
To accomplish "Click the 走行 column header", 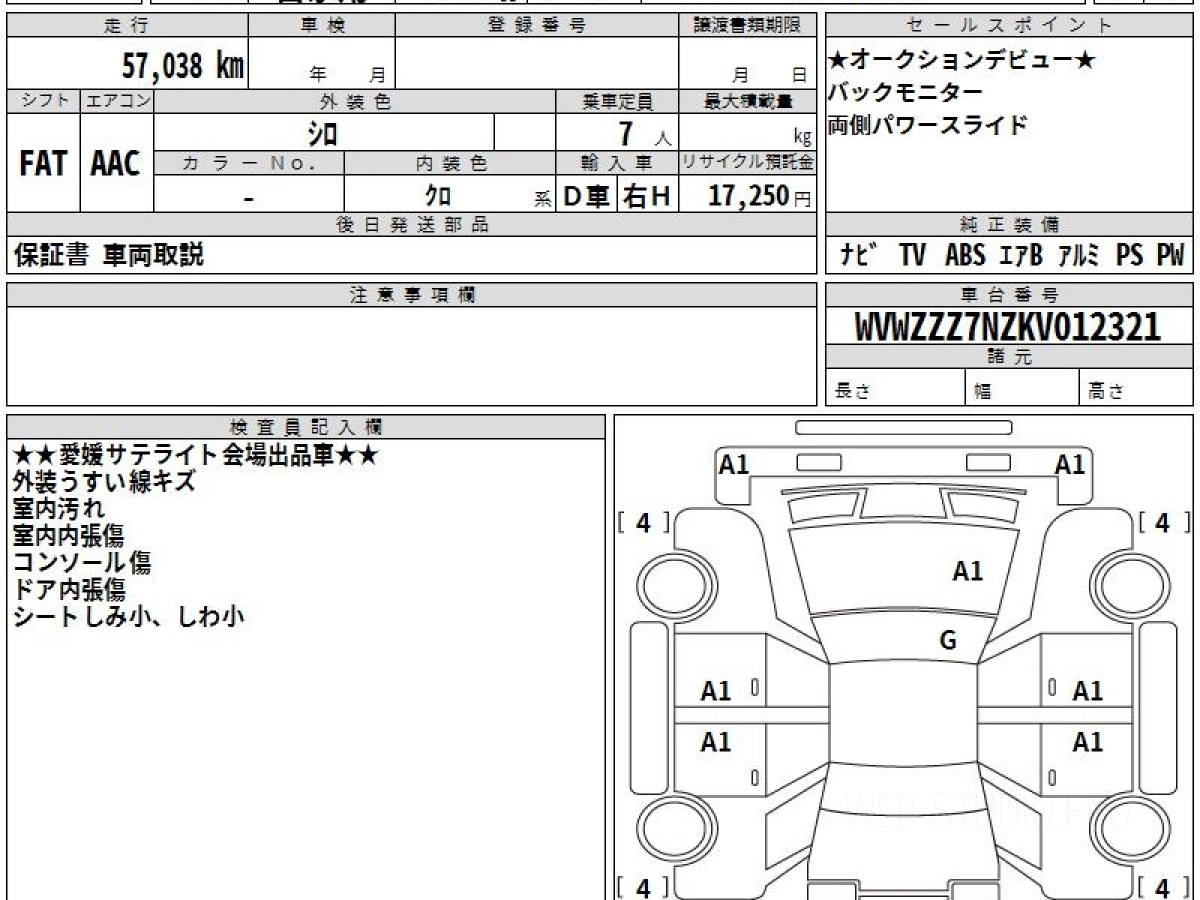I will point(126,26).
